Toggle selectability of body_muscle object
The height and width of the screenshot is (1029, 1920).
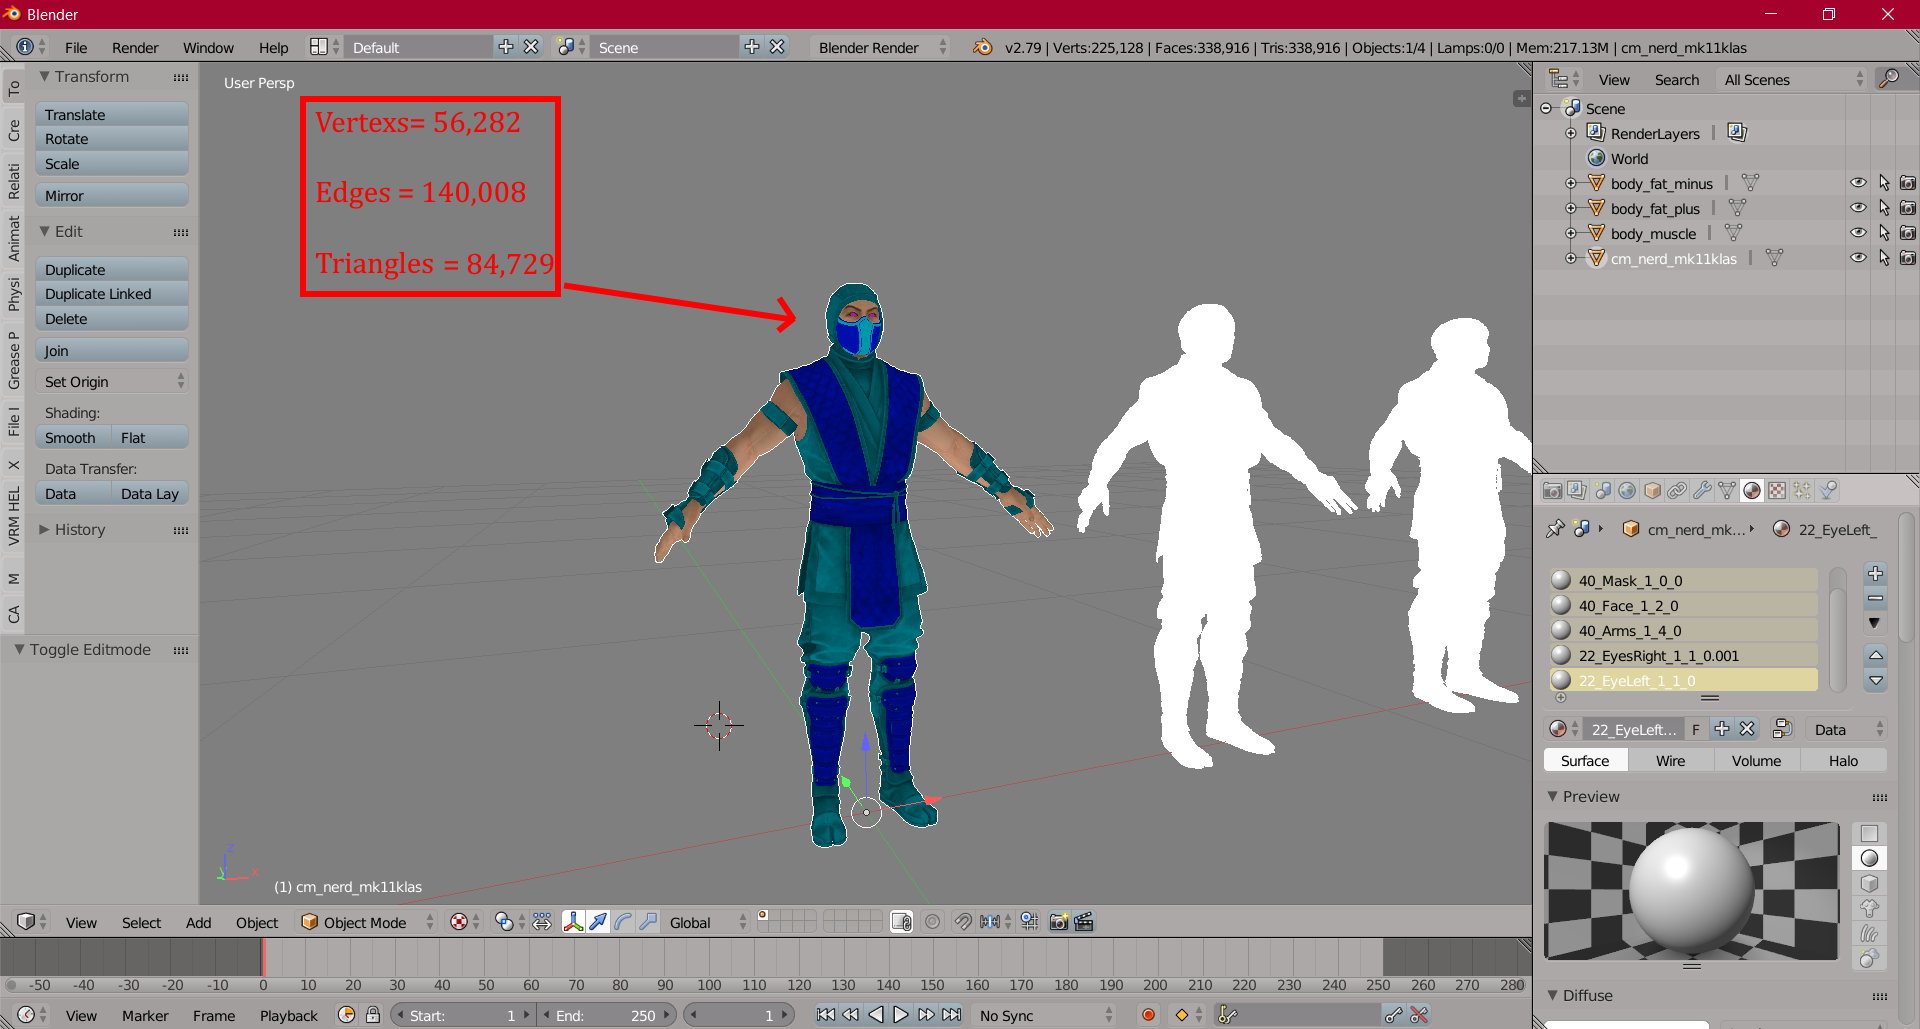click(x=1884, y=233)
